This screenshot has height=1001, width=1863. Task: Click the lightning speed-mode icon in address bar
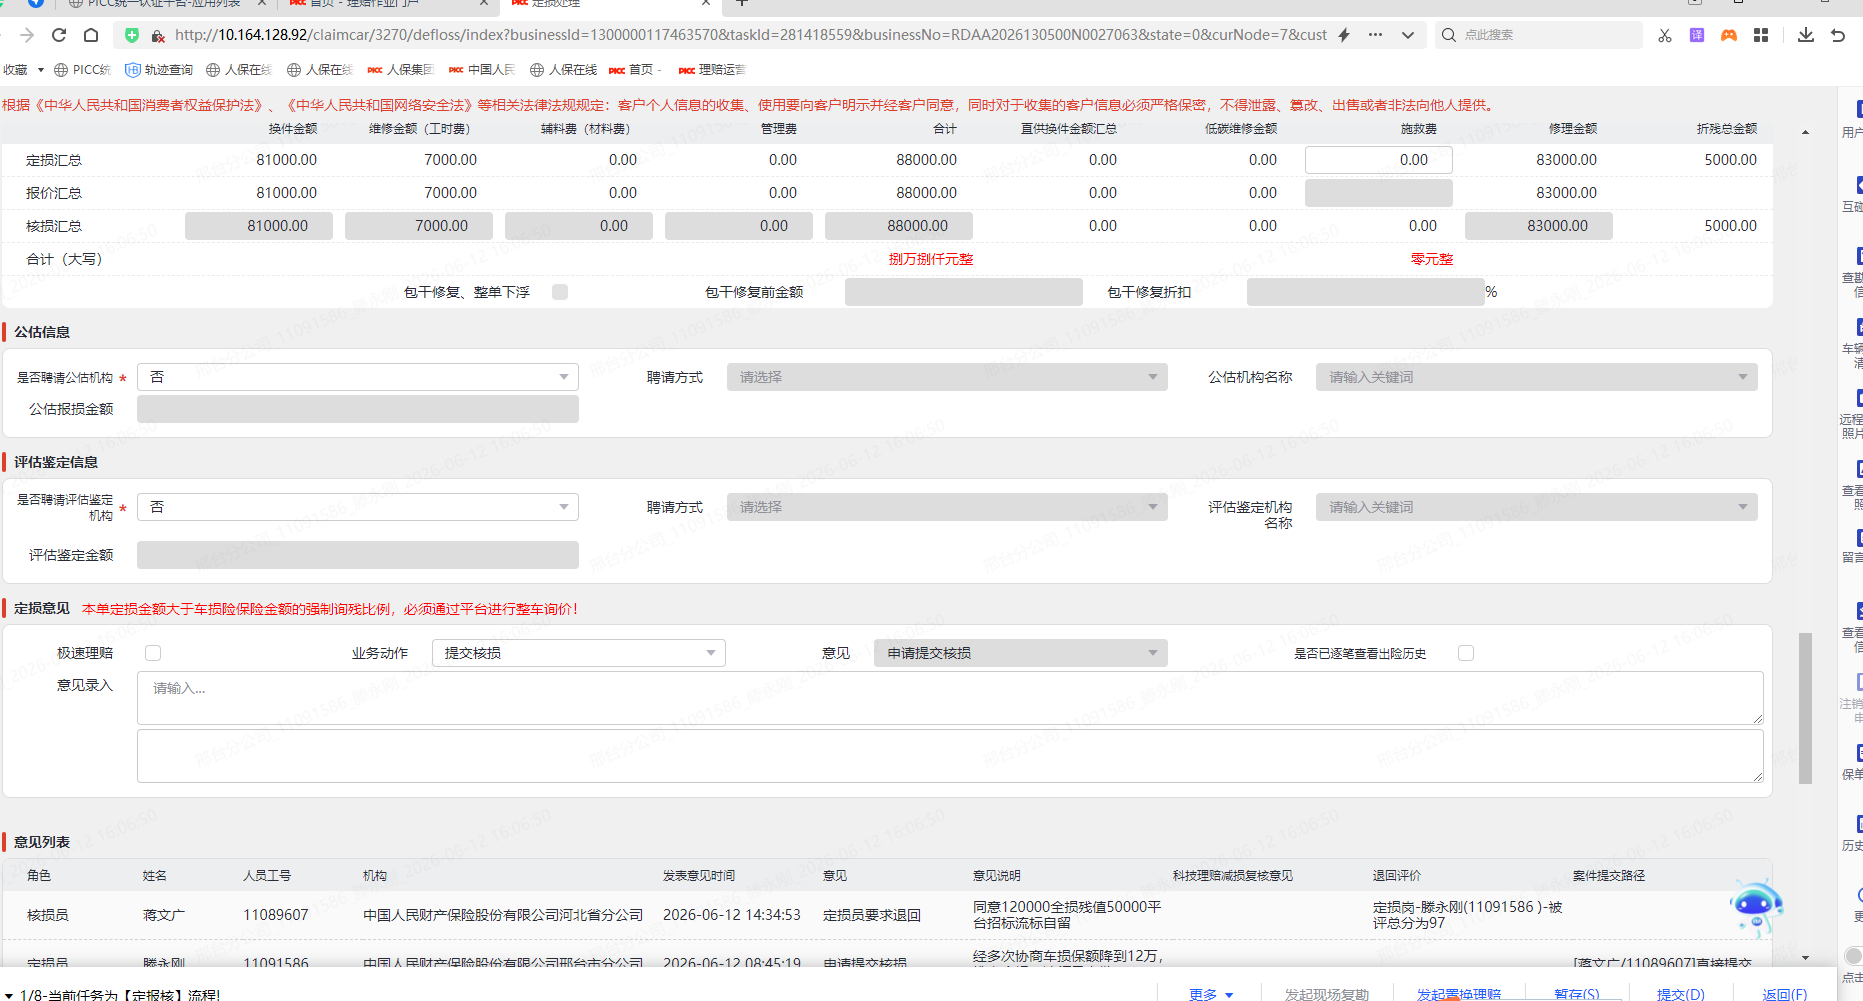[1344, 35]
